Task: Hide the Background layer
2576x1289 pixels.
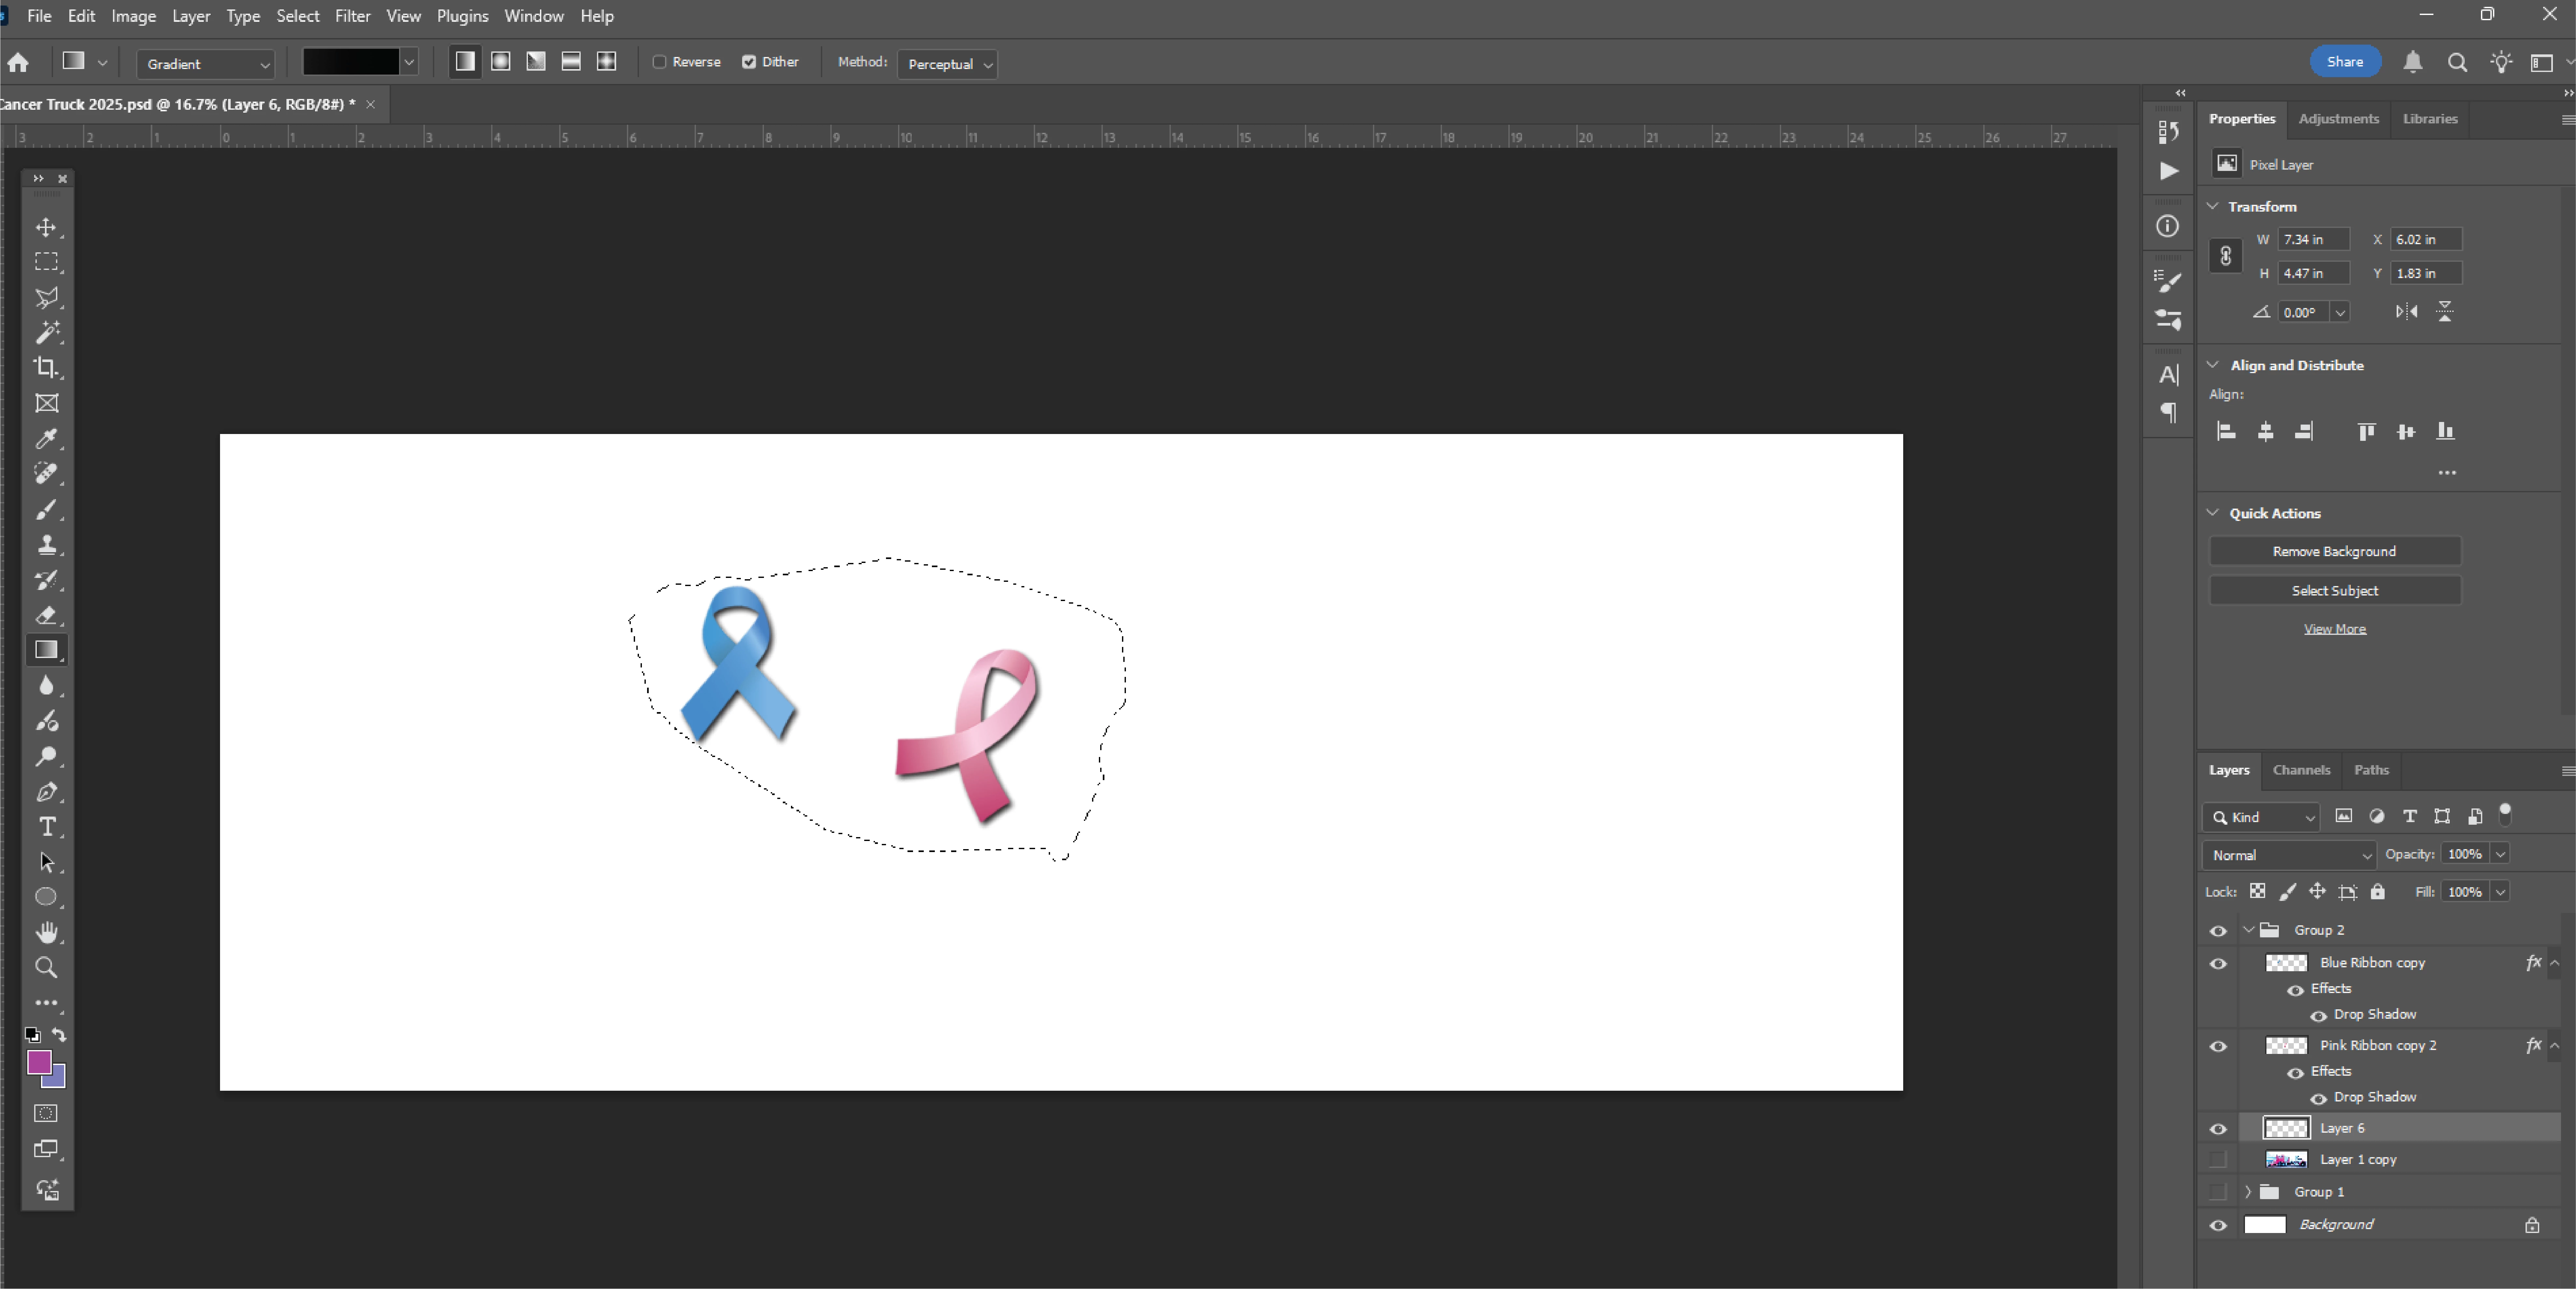Action: [2218, 1225]
